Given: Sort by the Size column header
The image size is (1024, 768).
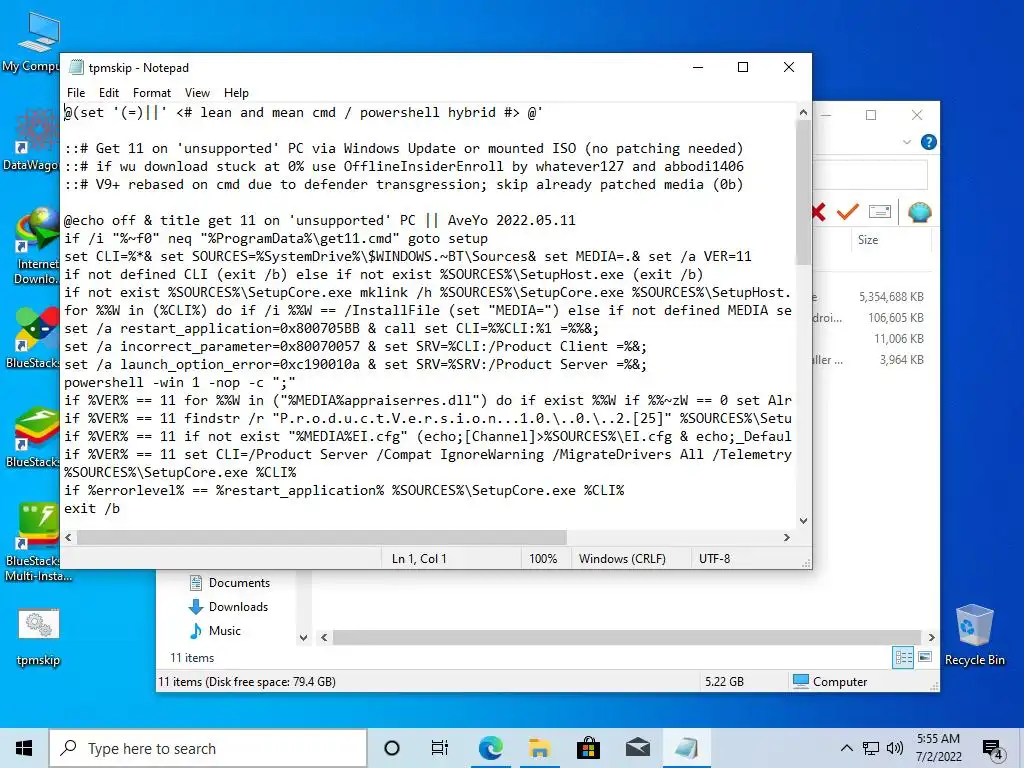Looking at the screenshot, I should click(868, 240).
